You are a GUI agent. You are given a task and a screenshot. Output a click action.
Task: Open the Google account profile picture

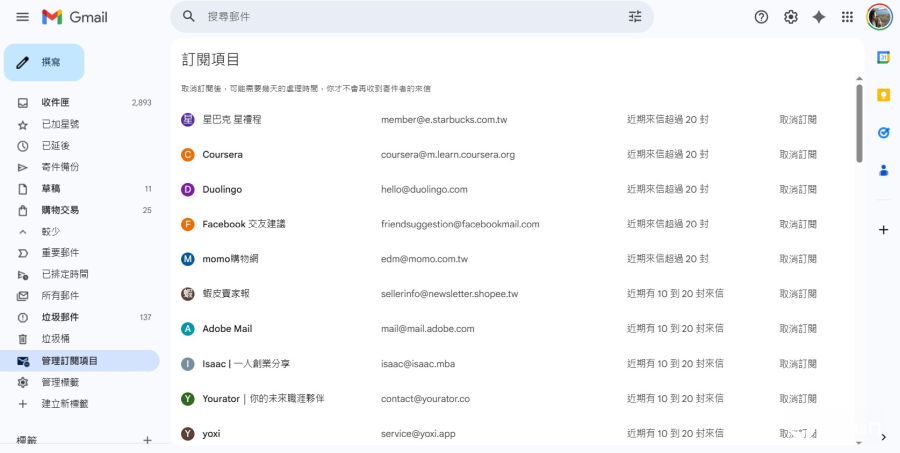[x=879, y=17]
